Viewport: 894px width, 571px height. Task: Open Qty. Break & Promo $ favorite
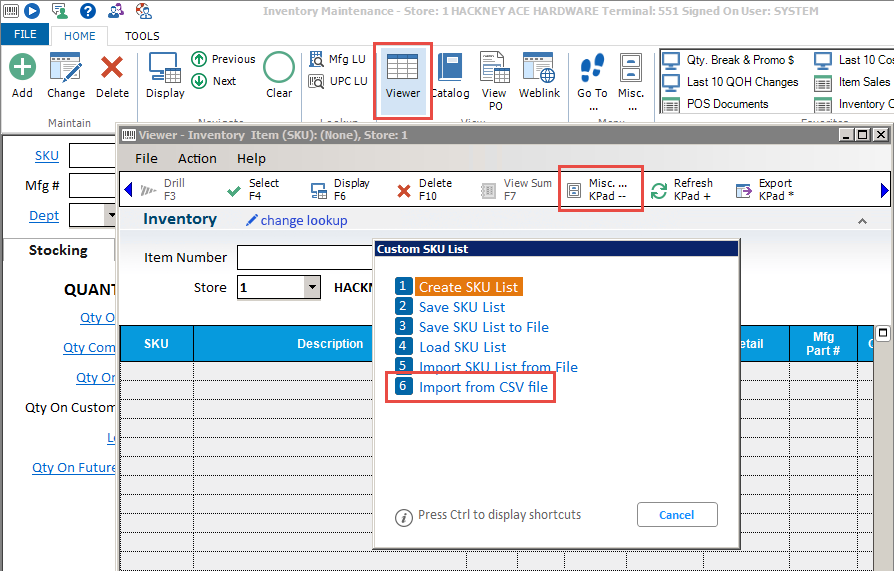729,60
